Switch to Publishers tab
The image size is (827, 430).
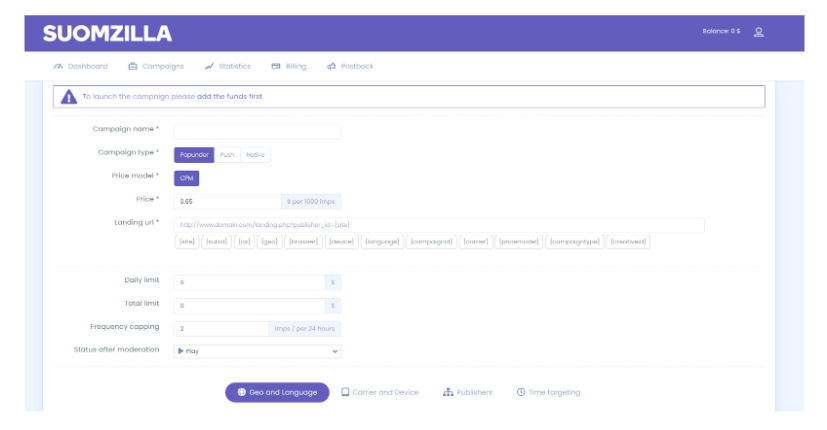467,393
